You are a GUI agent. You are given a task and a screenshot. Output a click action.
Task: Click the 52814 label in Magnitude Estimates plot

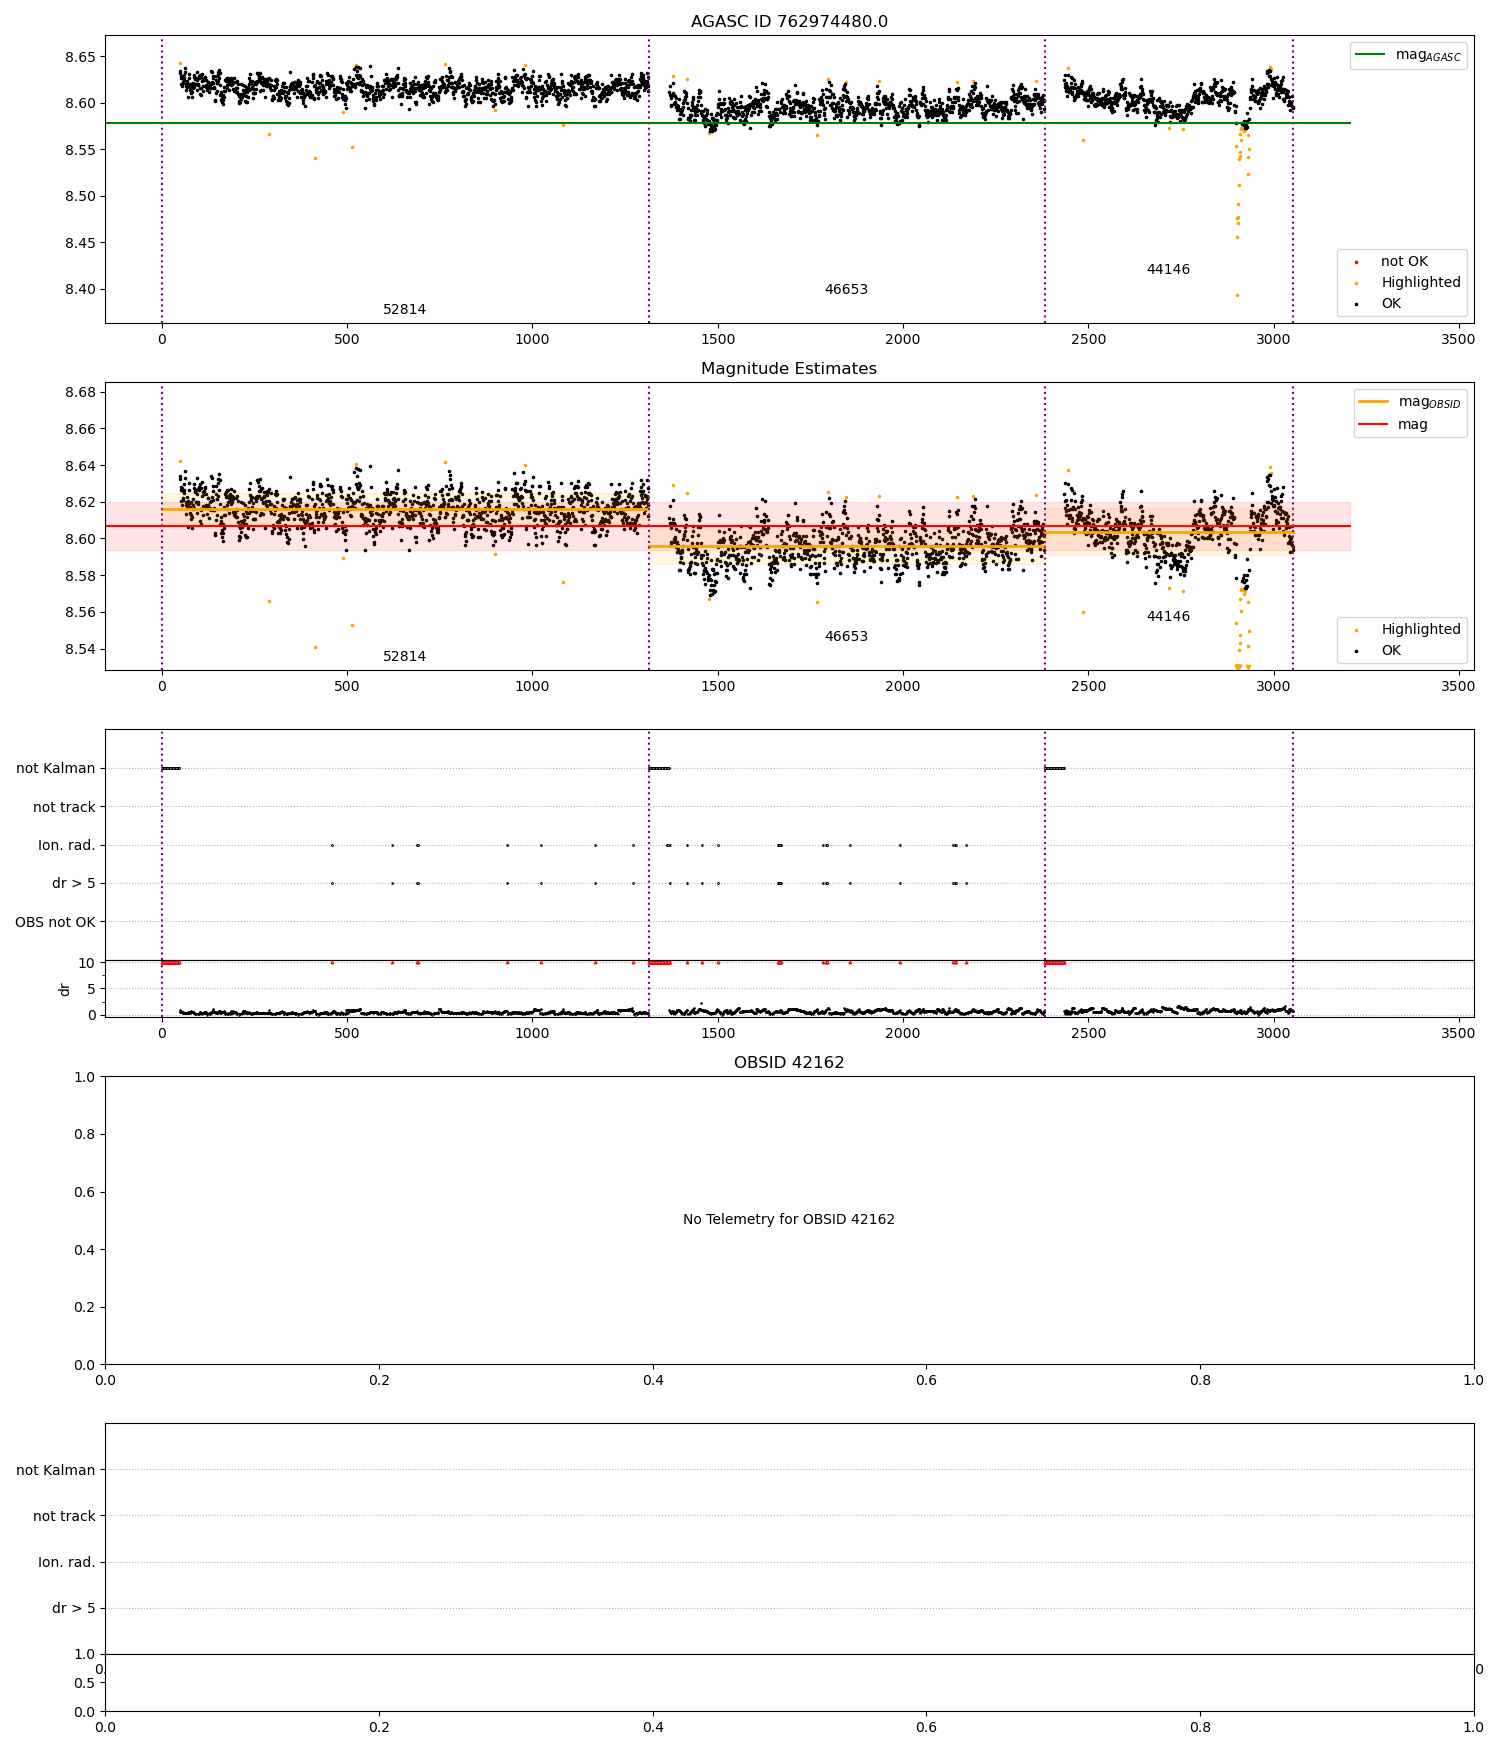[404, 657]
